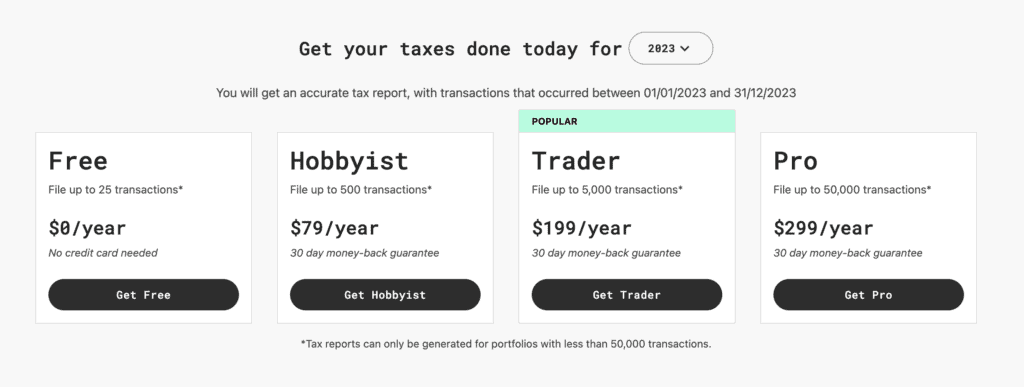Click the Get Hobbyist button
Image resolution: width=1024 pixels, height=387 pixels.
385,295
